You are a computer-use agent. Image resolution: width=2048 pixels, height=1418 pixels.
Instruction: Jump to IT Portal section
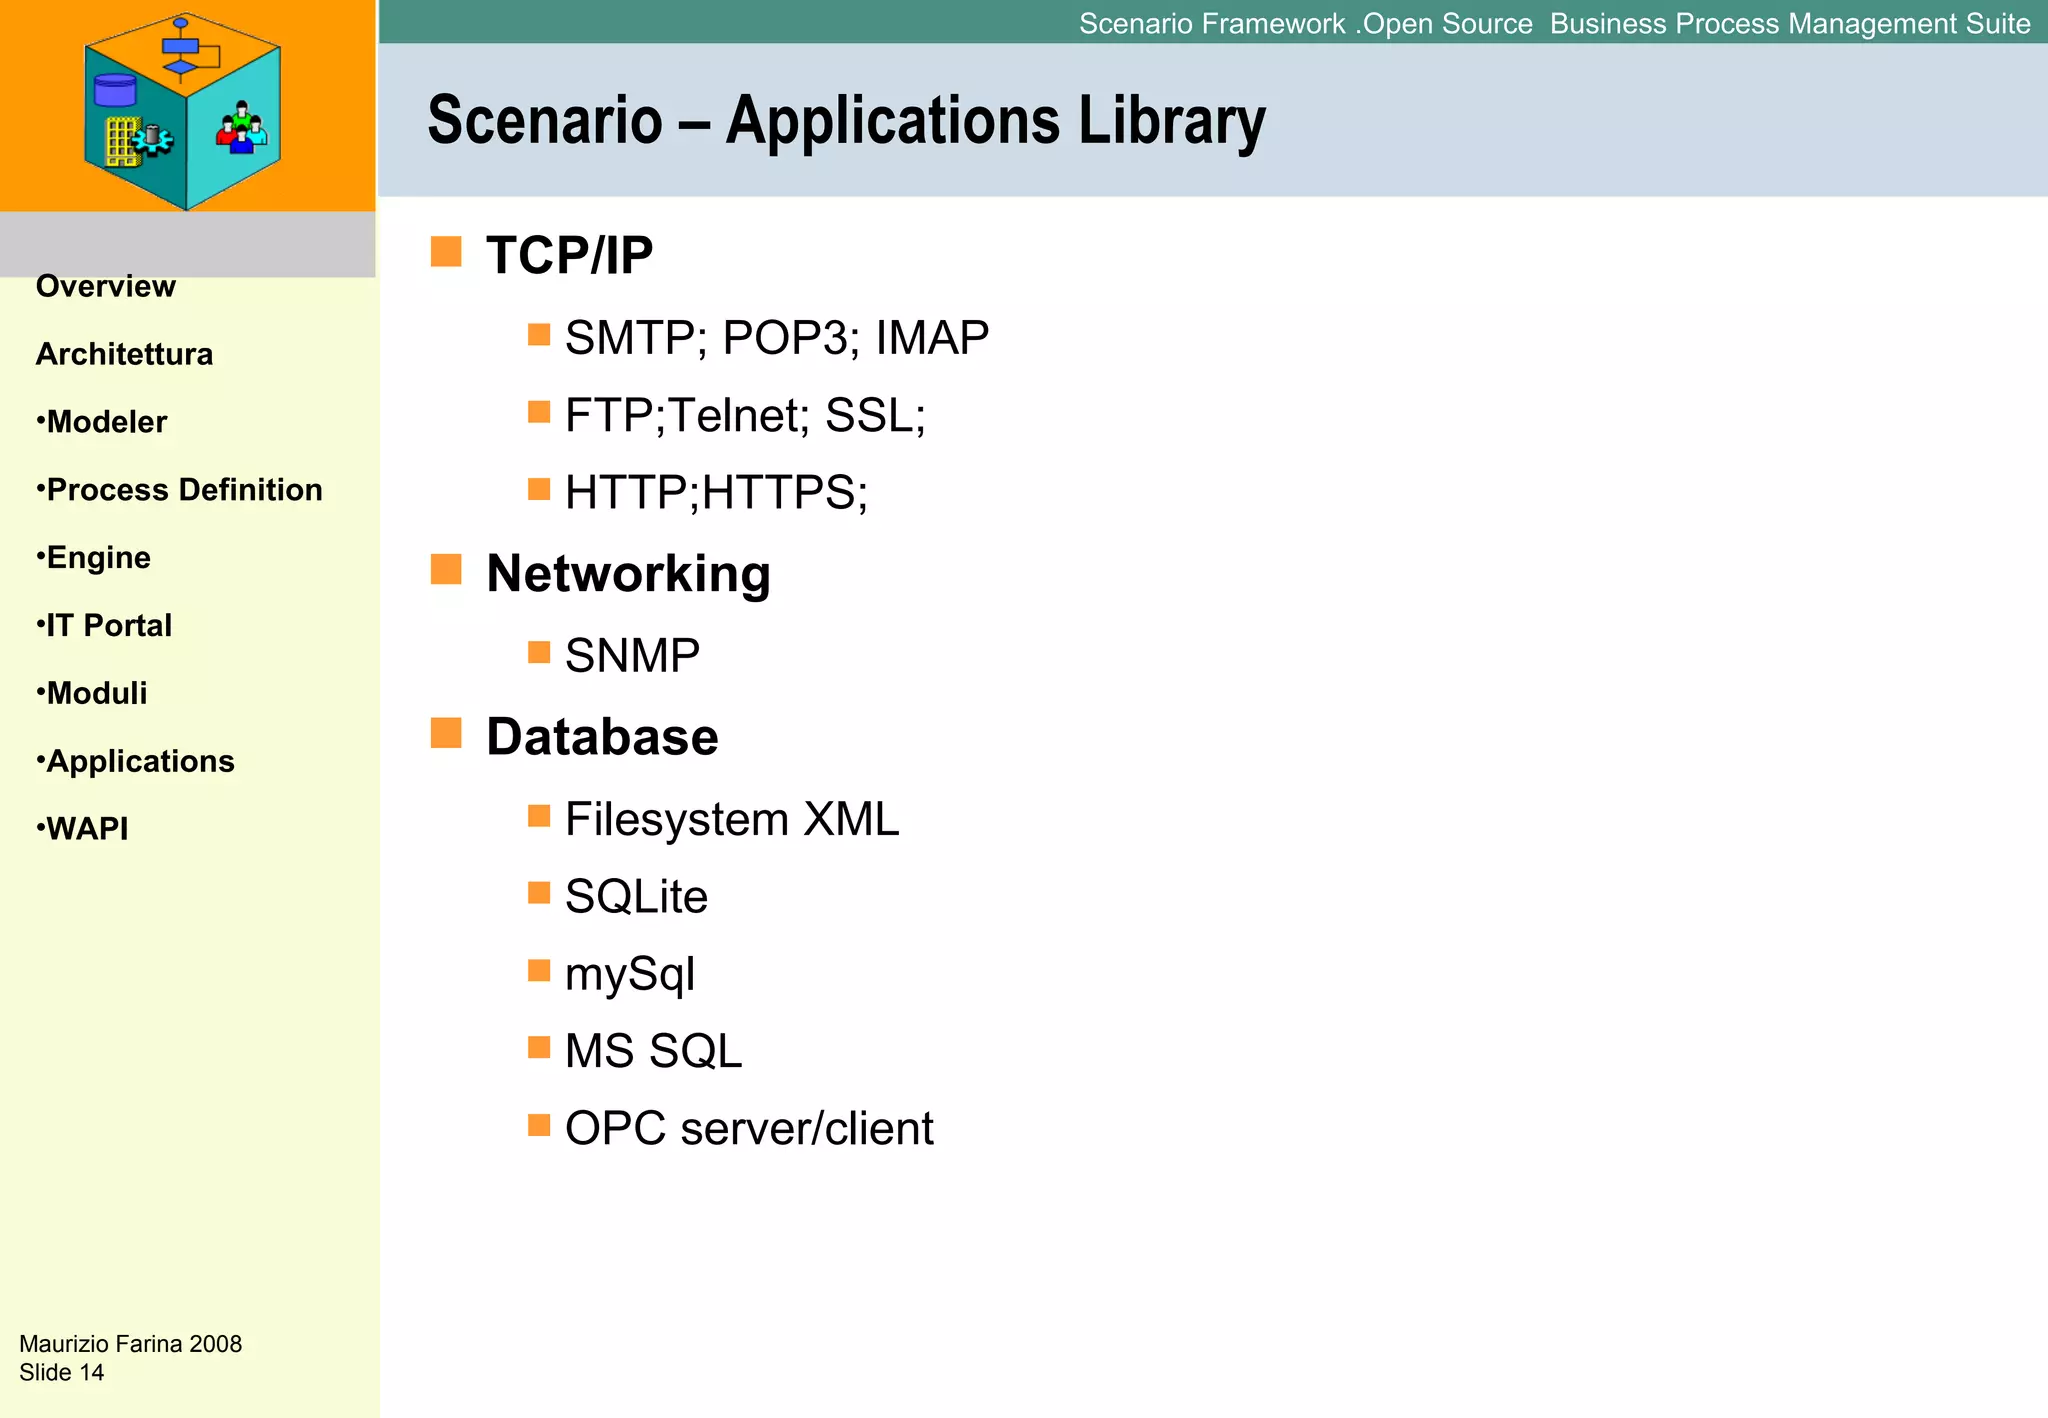point(104,626)
